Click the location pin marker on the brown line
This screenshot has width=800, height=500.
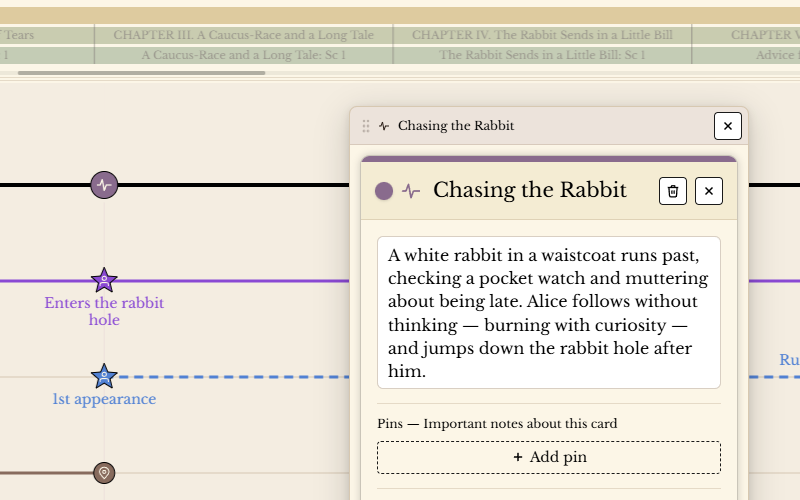coord(104,473)
